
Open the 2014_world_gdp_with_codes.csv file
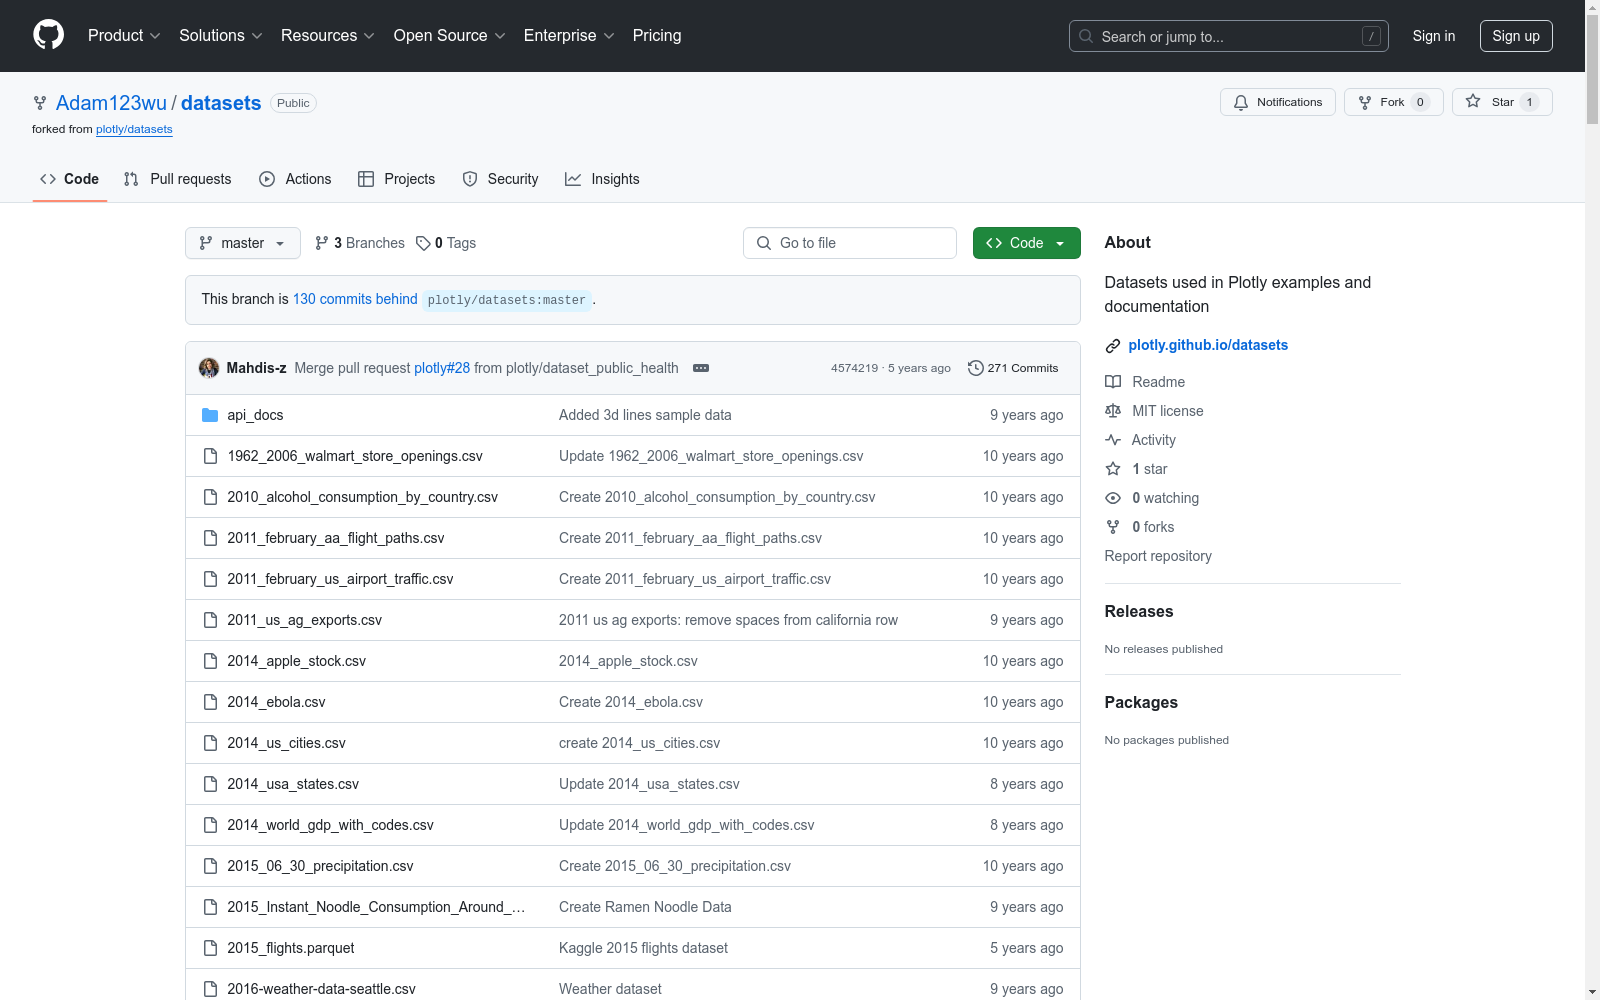[330, 825]
